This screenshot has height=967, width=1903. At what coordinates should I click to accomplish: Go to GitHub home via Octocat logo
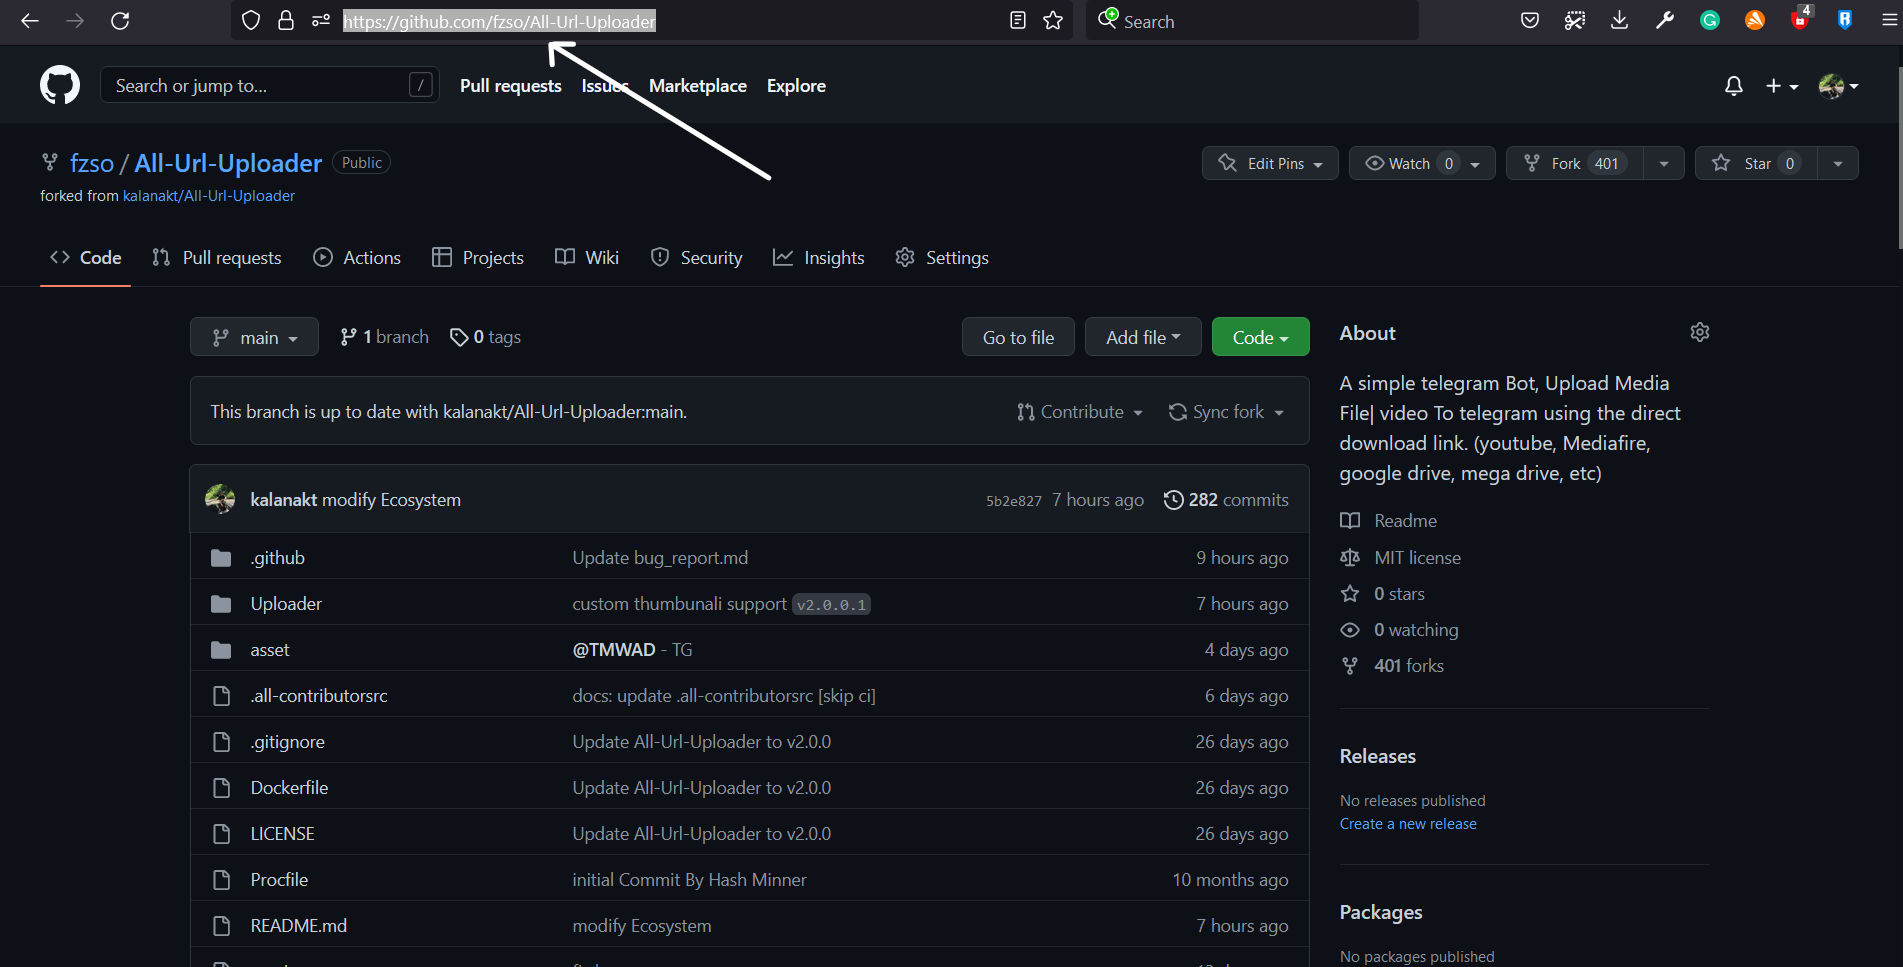point(60,86)
